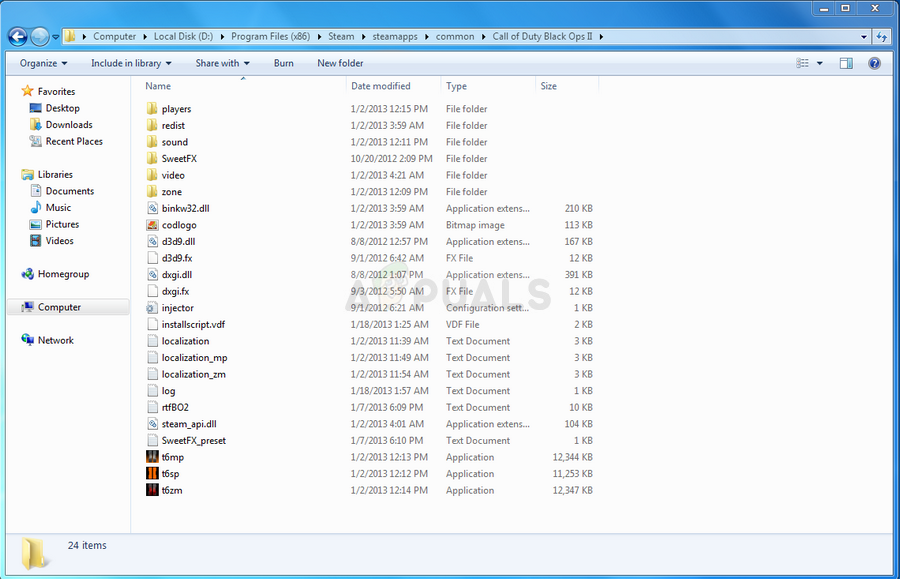The width and height of the screenshot is (900, 579).
Task: Select the t6sp application icon
Action: click(152, 473)
